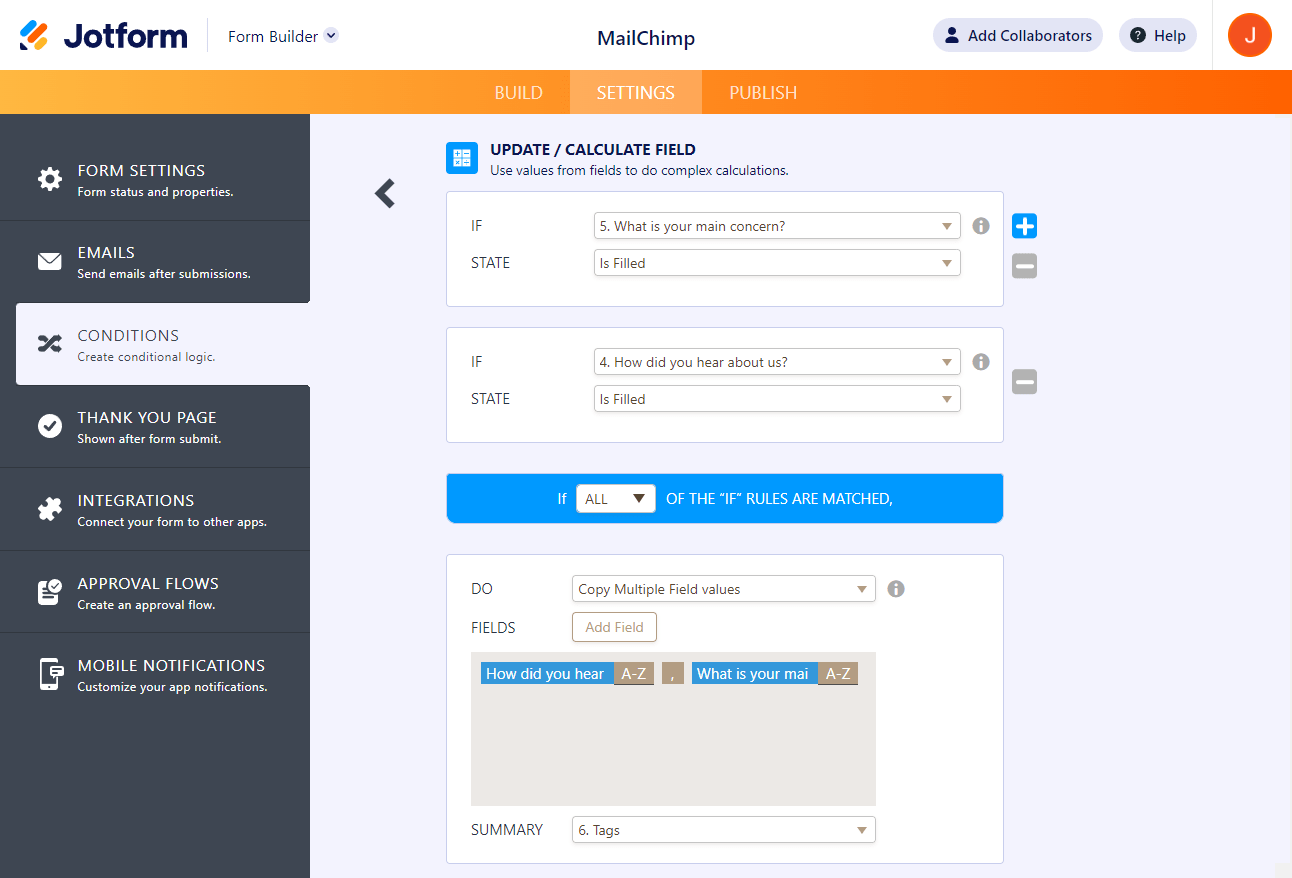Open Form Settings in the sidebar
The image size is (1292, 878).
click(x=155, y=179)
